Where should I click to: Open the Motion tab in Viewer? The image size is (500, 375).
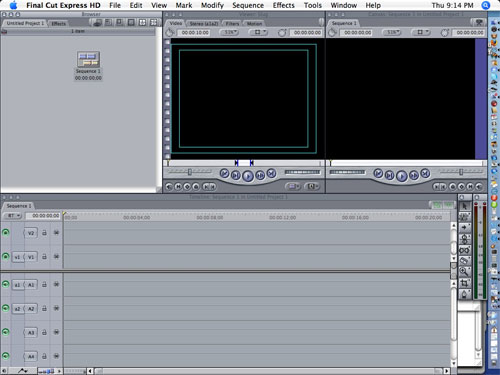(x=254, y=24)
